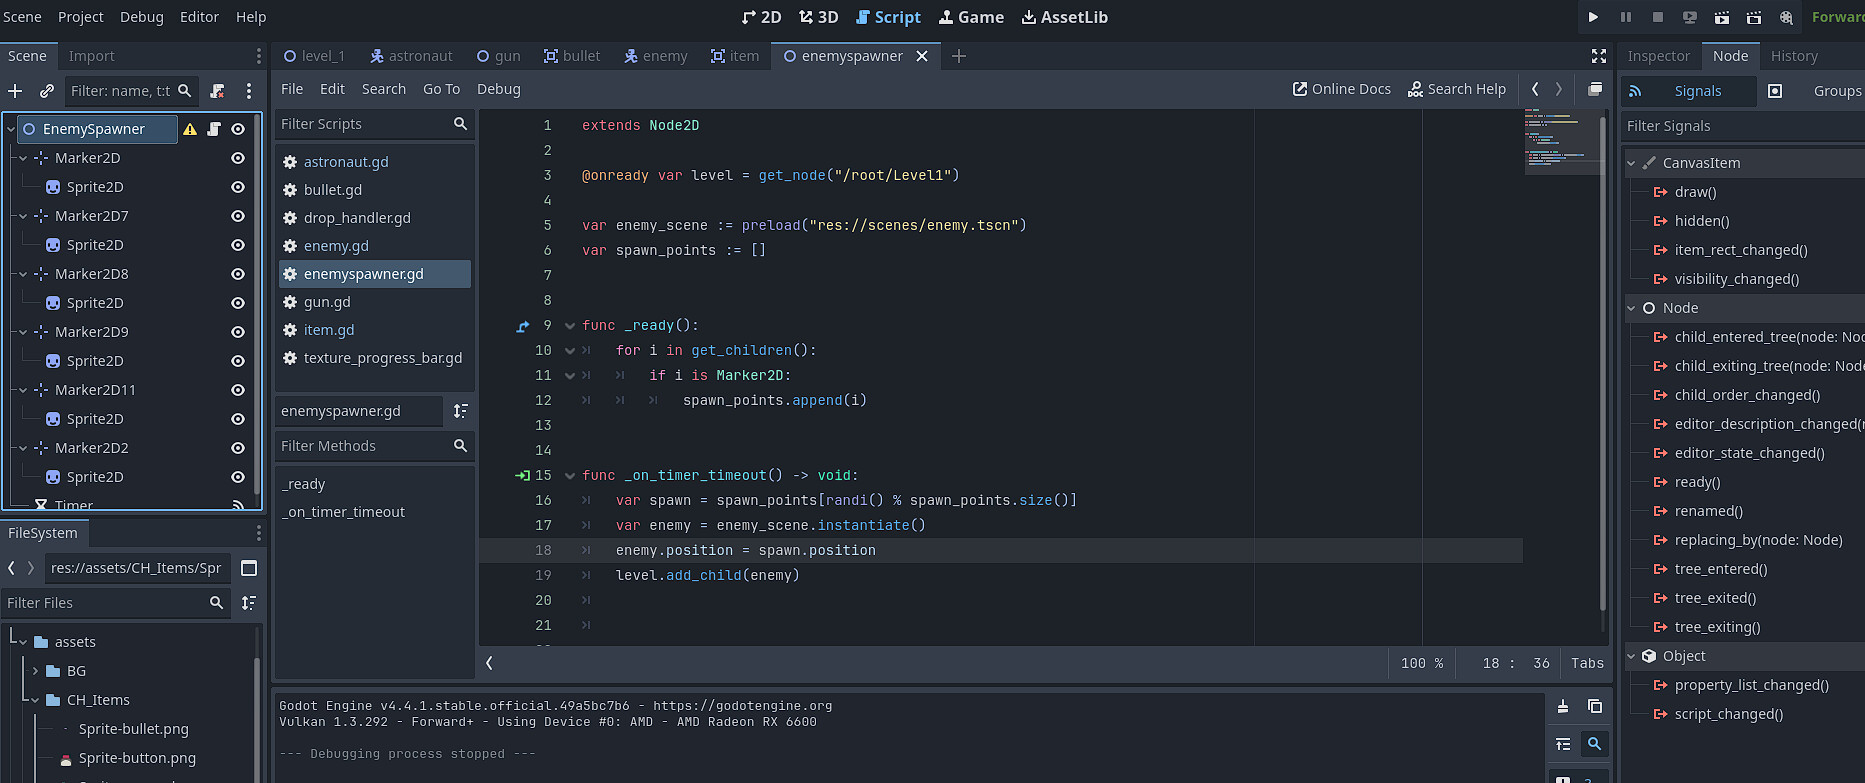Fold the _ready function at line 9
The image size is (1865, 783).
tap(570, 326)
